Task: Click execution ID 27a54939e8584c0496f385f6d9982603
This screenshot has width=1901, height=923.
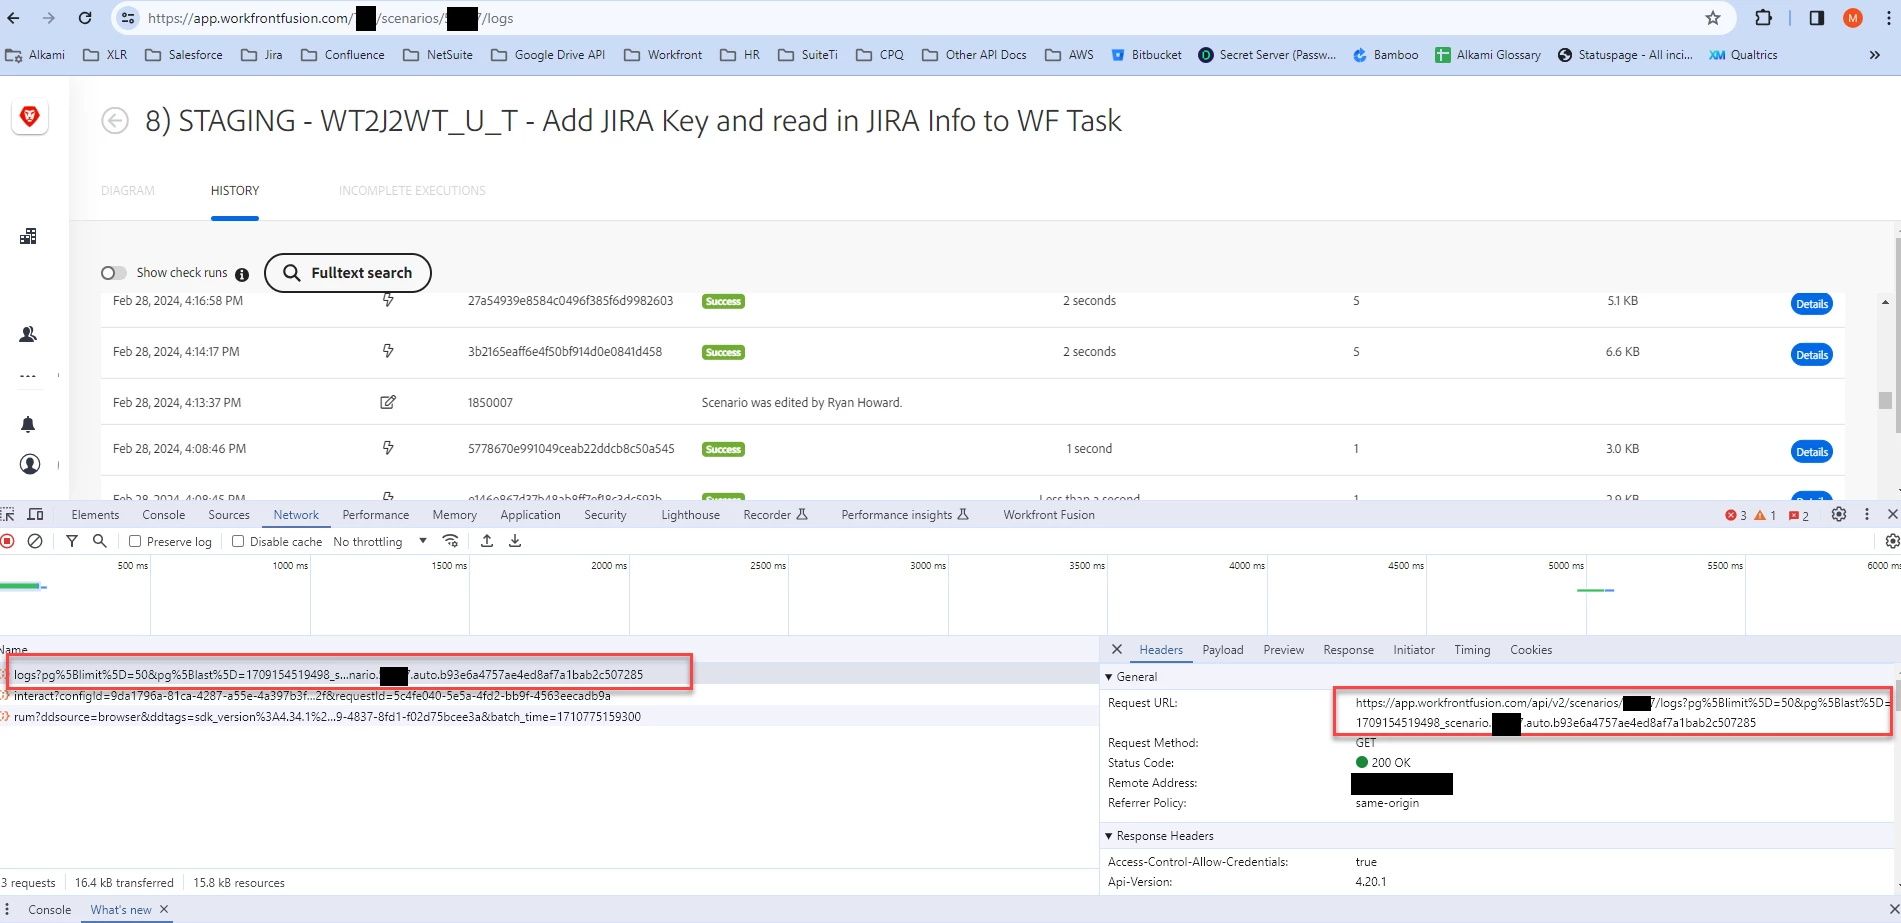Action: 570,301
